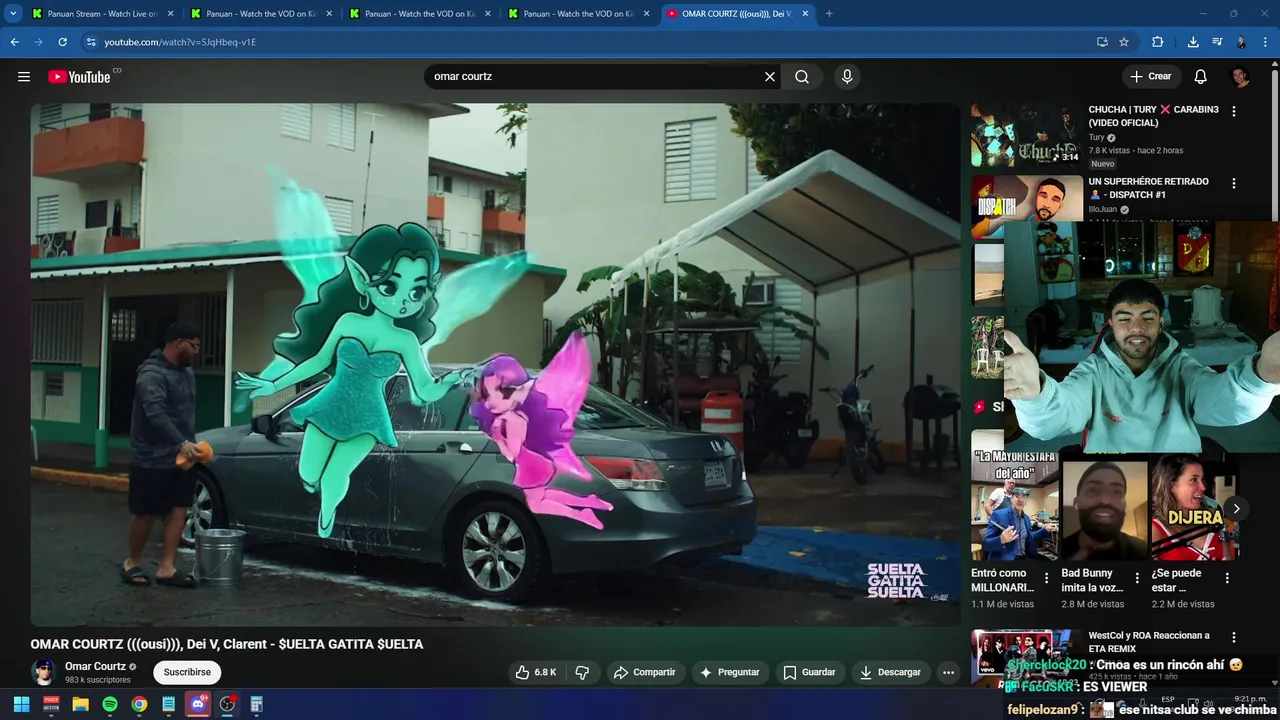Click the video player to pause
Image resolution: width=1280 pixels, height=720 pixels.
pos(495,365)
